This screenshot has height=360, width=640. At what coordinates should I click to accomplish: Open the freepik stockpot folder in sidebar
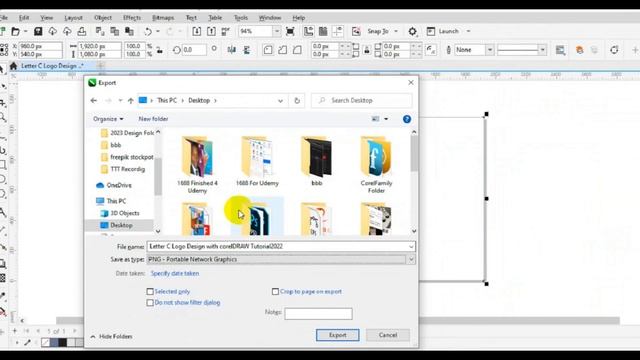(x=131, y=157)
